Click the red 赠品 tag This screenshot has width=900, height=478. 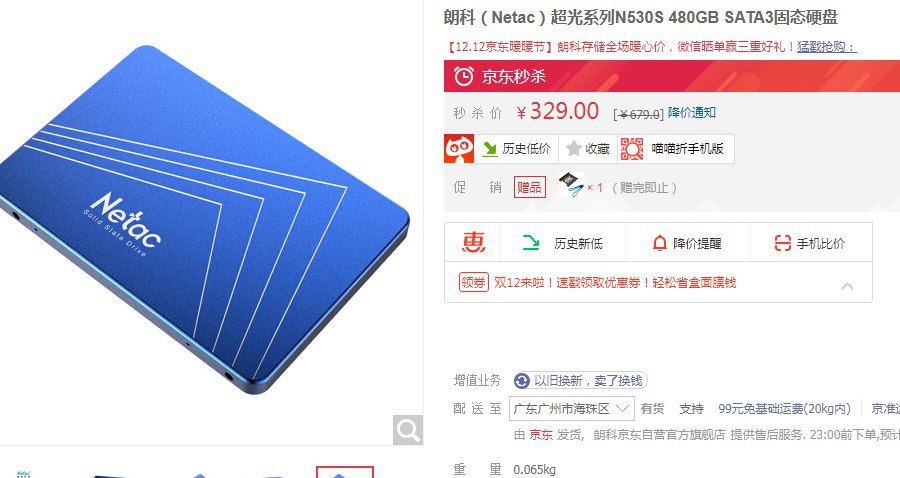529,187
